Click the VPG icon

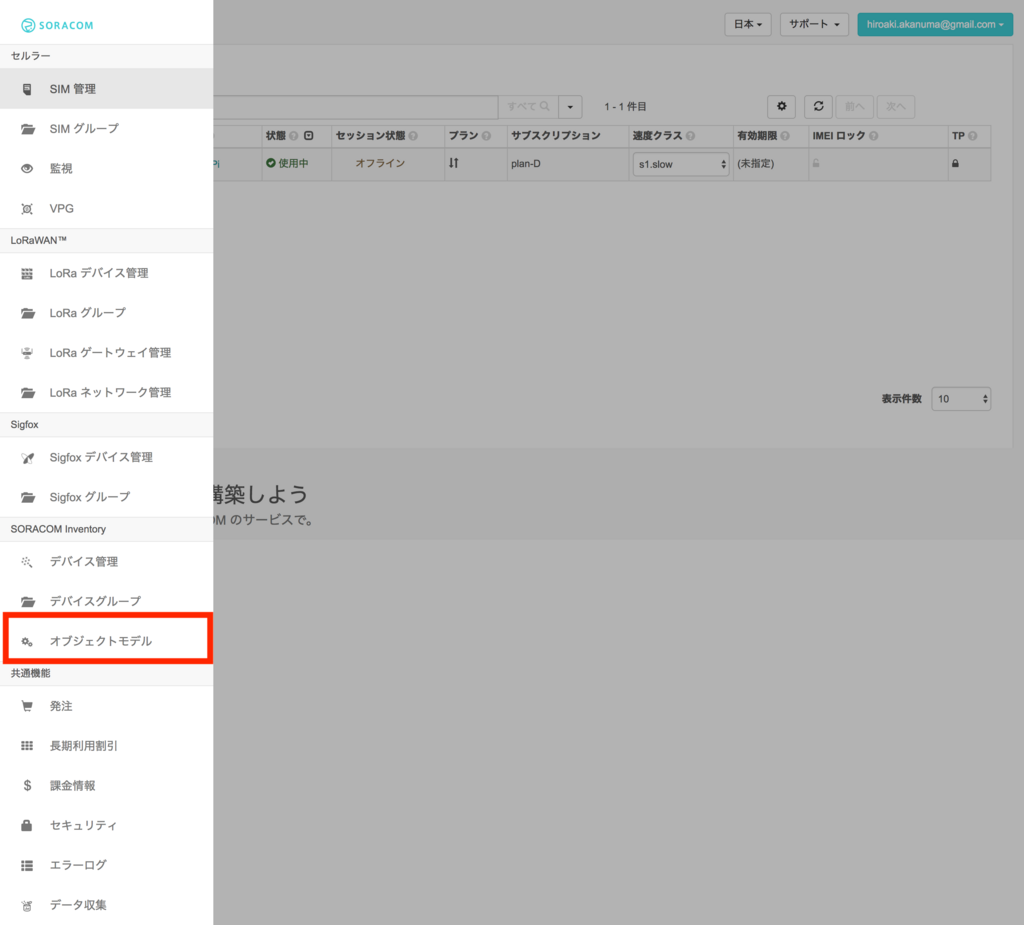click(27, 208)
